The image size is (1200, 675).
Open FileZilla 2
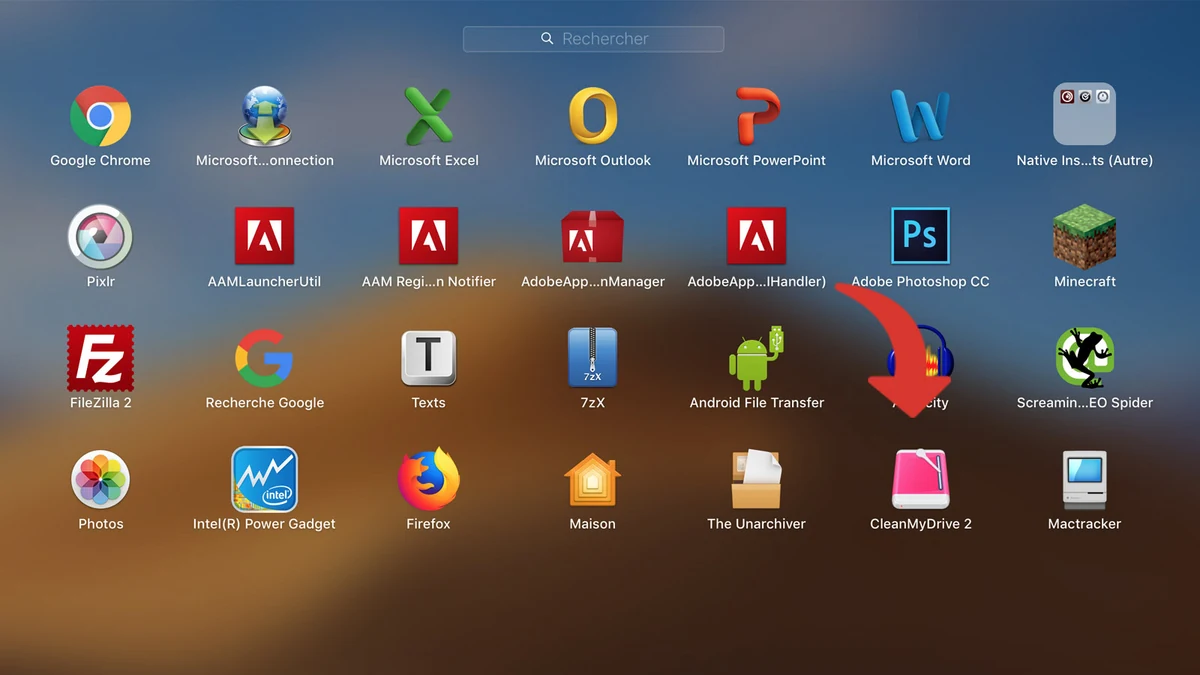100,357
